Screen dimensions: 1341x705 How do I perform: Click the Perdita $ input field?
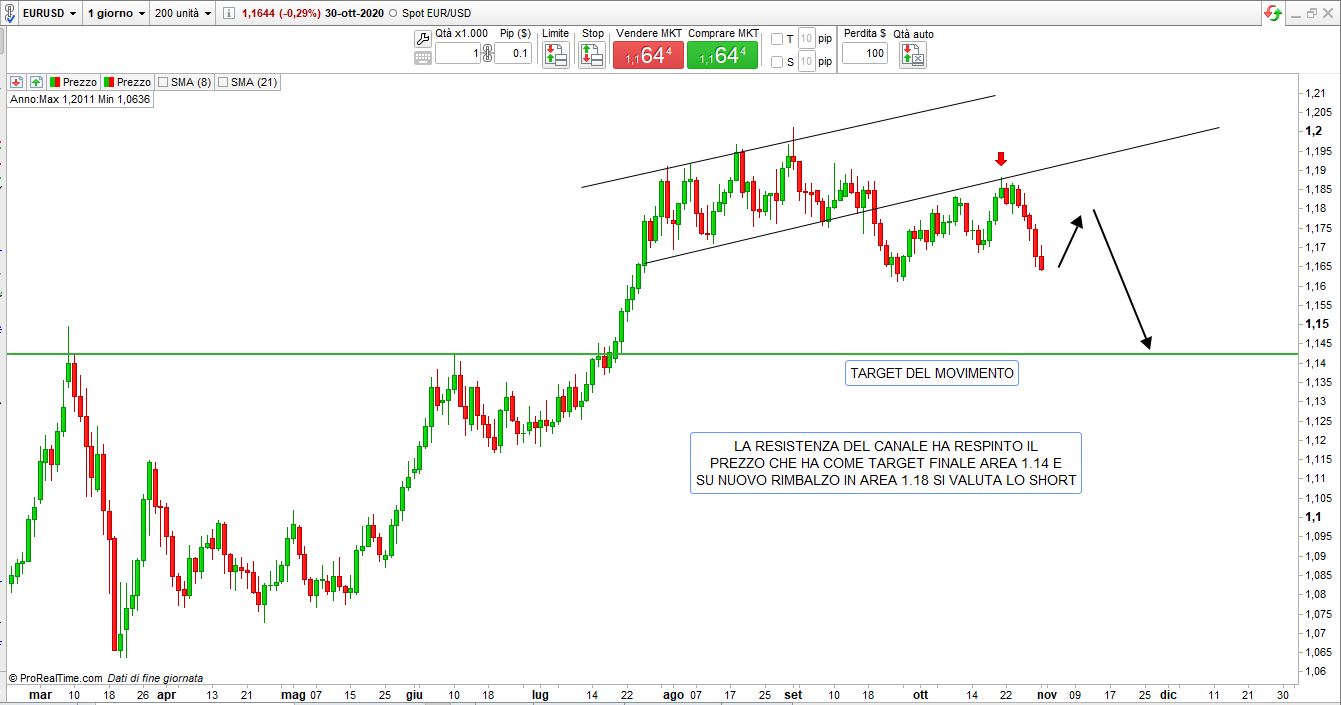tap(865, 53)
